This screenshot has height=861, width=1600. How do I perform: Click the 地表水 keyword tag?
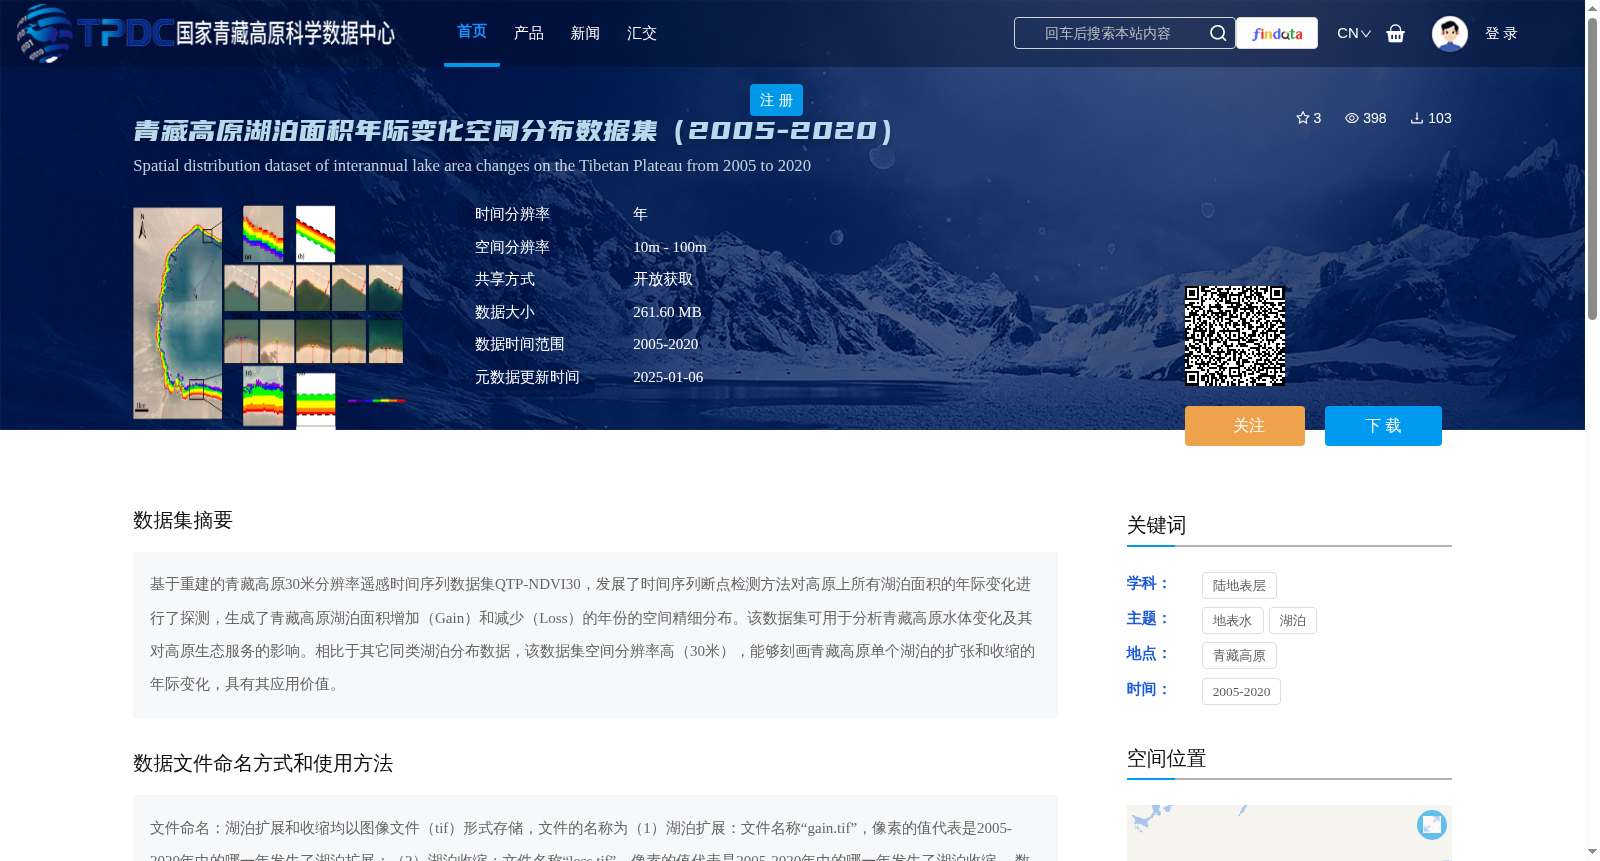click(1232, 621)
